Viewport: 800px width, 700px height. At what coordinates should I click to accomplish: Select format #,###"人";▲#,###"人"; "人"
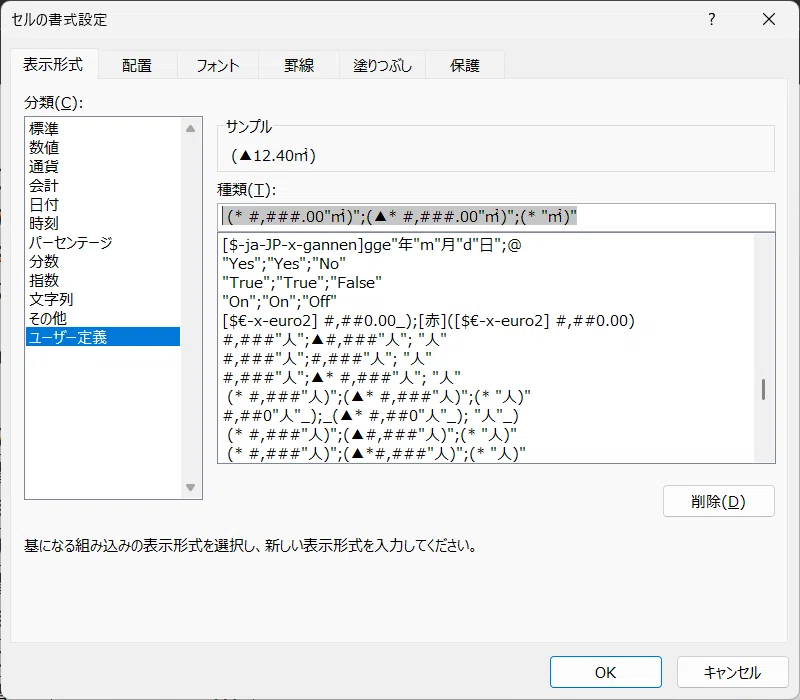(486, 339)
